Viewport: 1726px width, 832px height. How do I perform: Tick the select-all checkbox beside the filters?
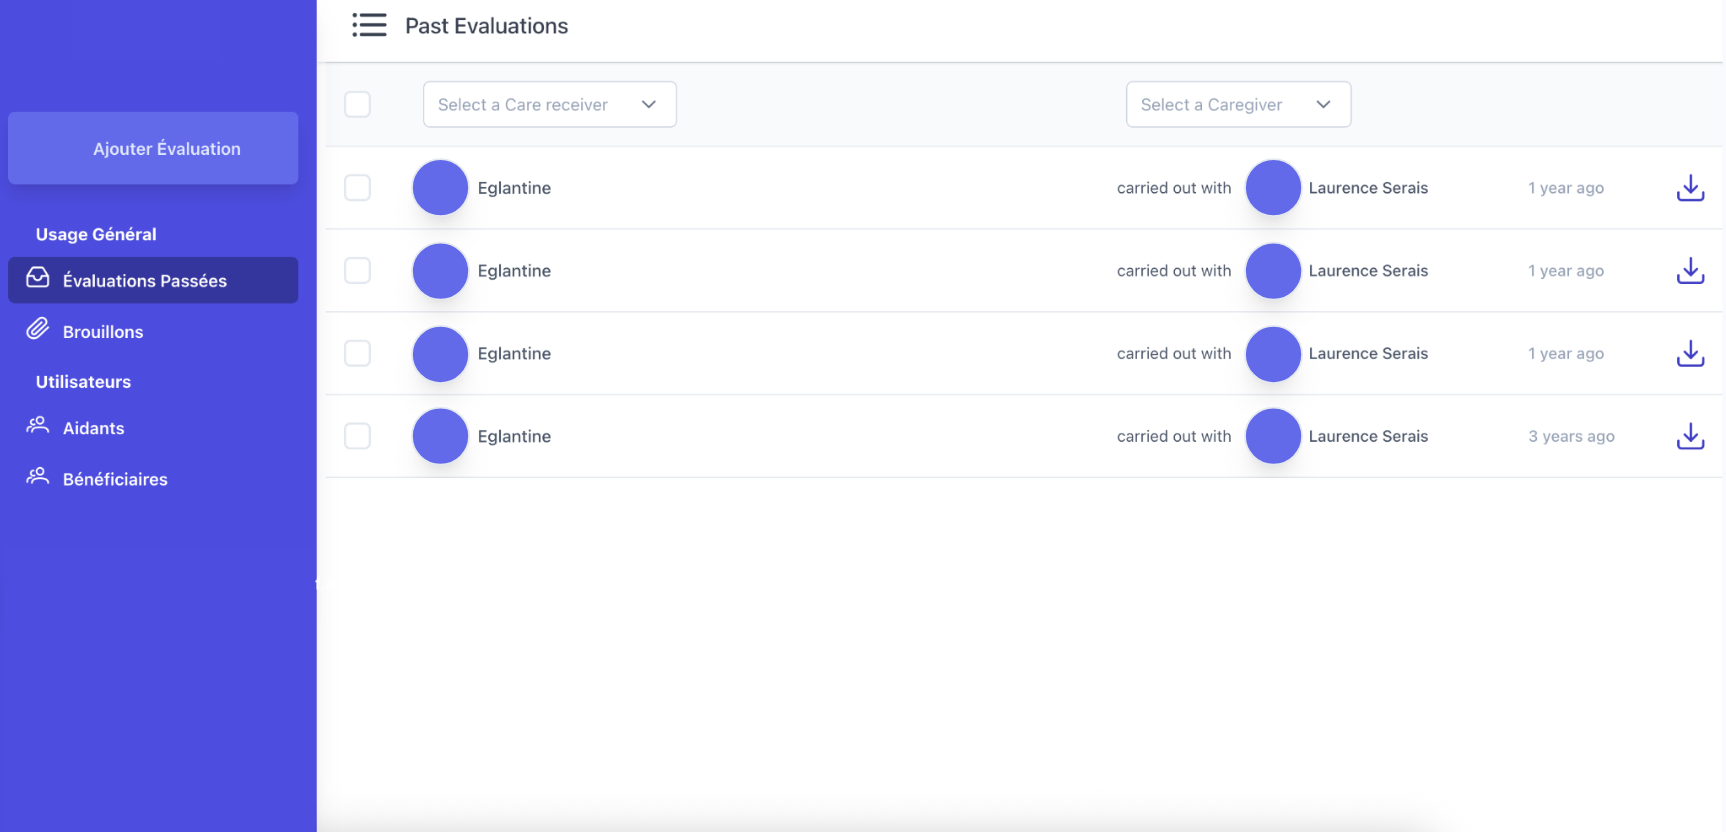pos(357,104)
